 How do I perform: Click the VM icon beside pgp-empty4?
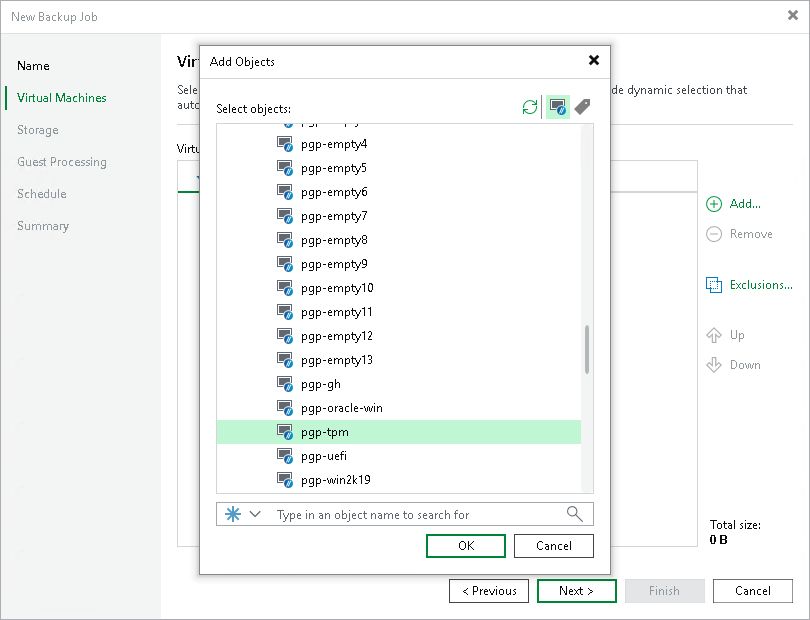click(x=285, y=144)
